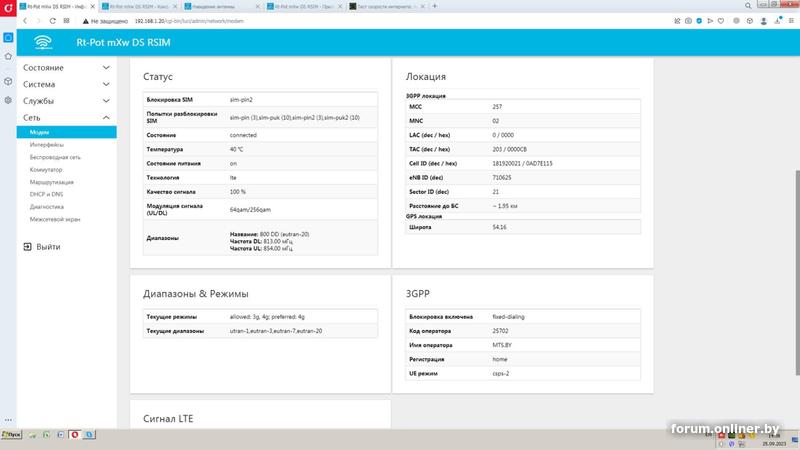The width and height of the screenshot is (800, 450).
Task: Click the eNB ID value '710625'
Action: click(502, 178)
